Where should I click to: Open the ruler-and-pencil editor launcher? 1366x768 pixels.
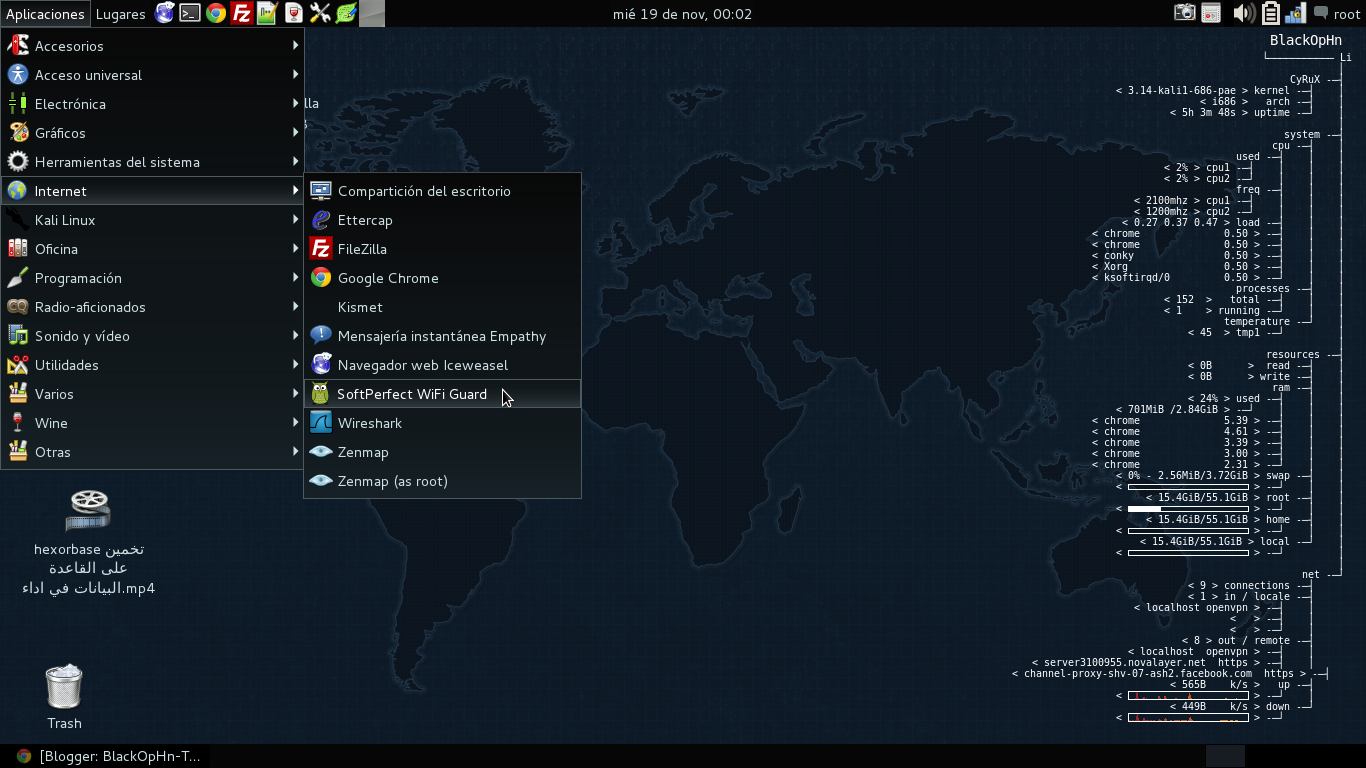(x=267, y=13)
